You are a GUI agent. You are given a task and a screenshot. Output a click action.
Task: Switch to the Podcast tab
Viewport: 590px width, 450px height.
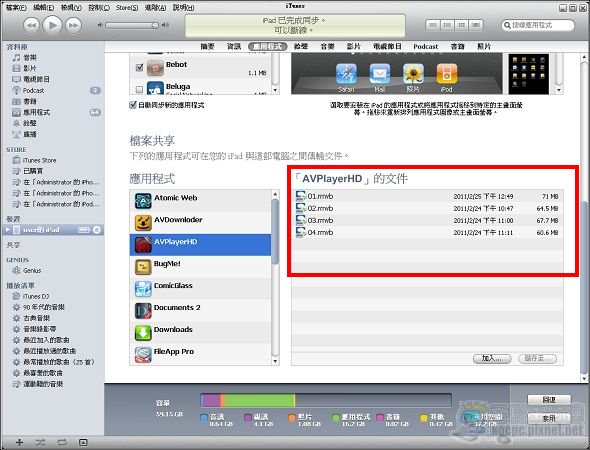(x=426, y=47)
